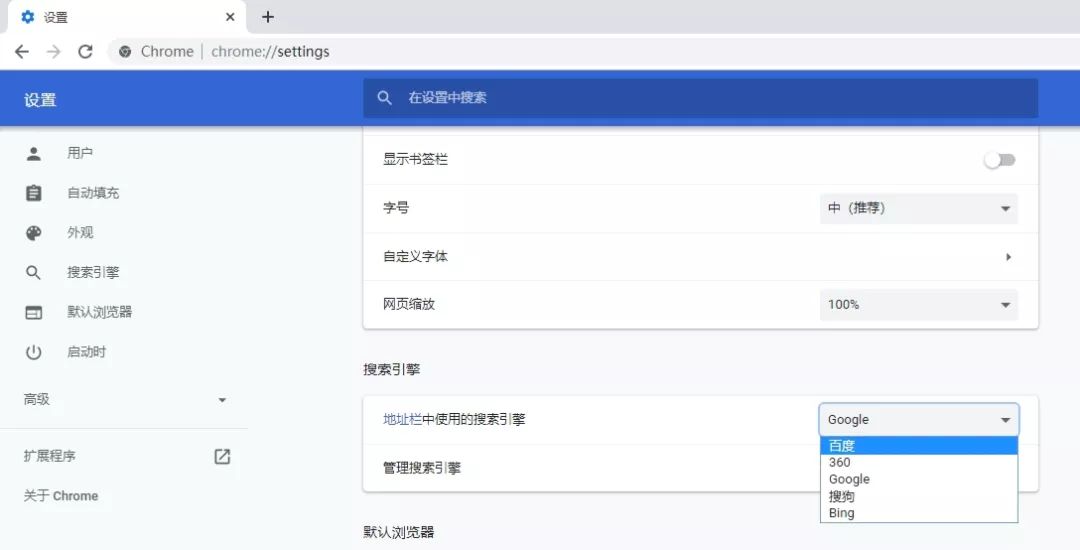Choose Bing from the search engine list
Viewport: 1080px width, 550px height.
(919, 513)
